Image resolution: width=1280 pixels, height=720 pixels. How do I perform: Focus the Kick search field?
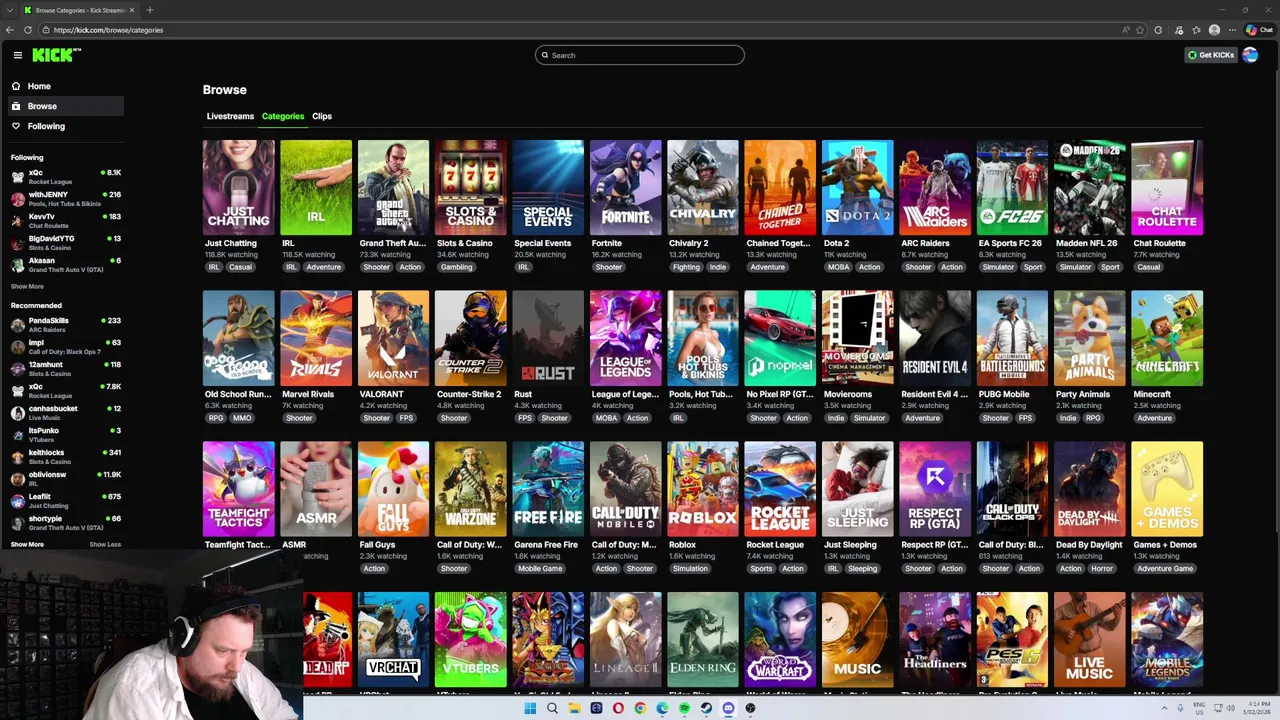(x=640, y=55)
